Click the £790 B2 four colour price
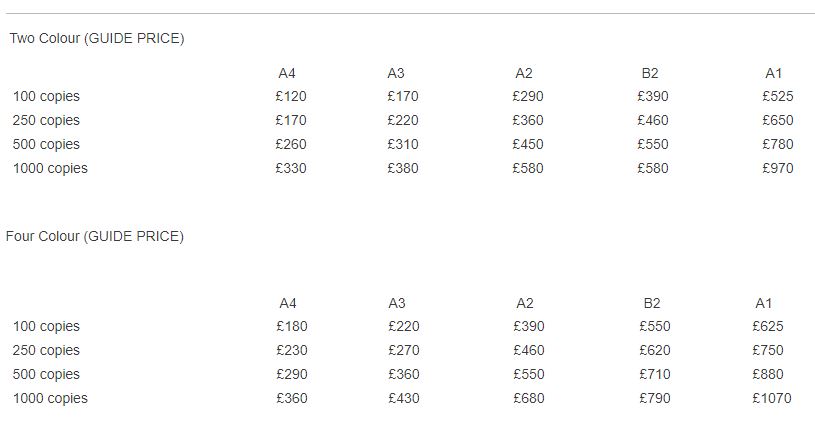815x429 pixels. (x=655, y=398)
